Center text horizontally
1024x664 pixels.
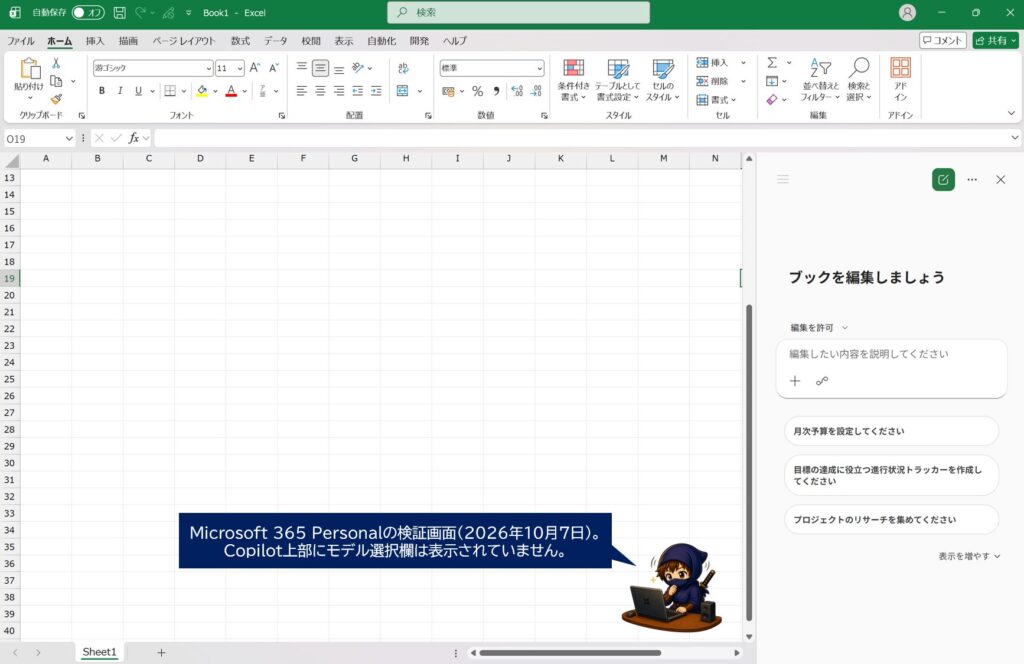point(320,91)
